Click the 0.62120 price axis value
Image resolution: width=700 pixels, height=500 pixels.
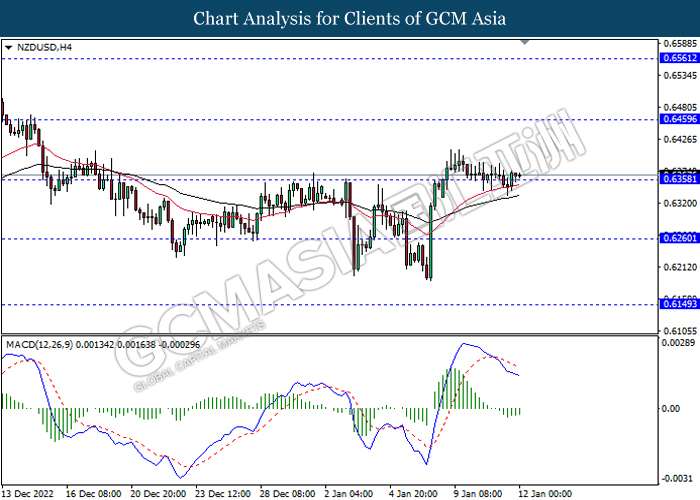pos(680,267)
